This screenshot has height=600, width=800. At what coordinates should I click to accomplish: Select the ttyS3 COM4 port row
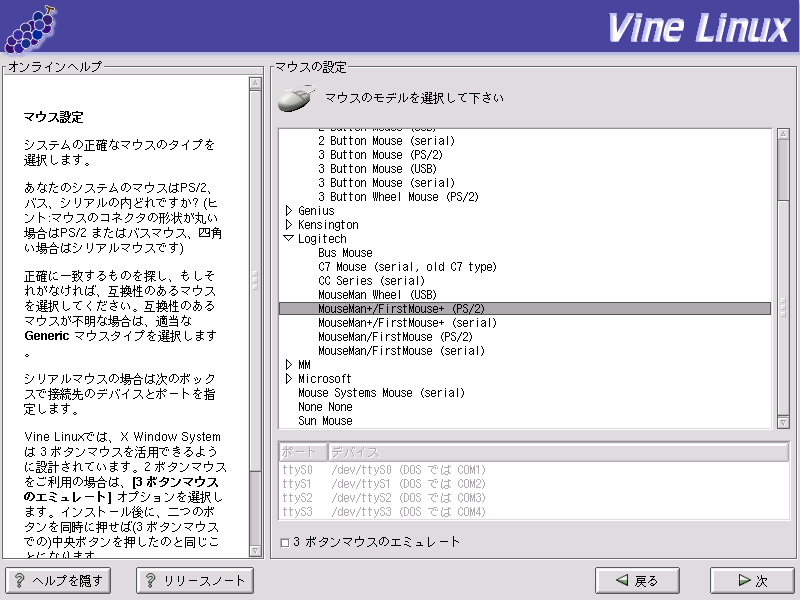[534, 512]
